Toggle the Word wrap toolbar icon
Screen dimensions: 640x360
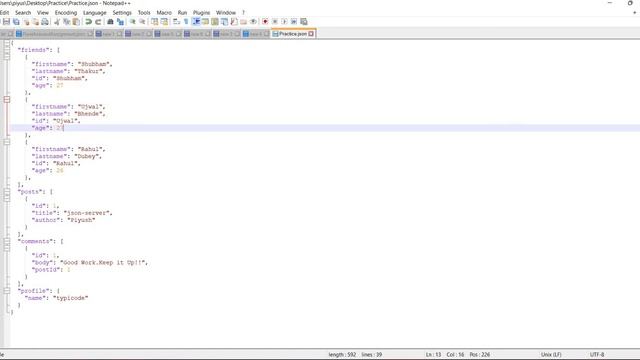pyautogui.click(x=176, y=21)
